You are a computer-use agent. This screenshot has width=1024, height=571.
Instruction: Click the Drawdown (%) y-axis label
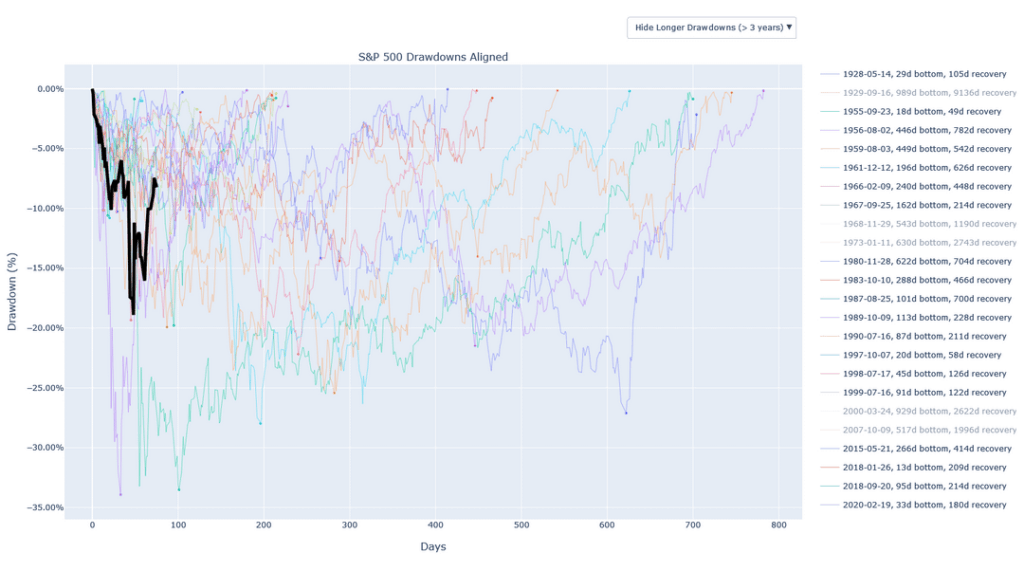[x=12, y=291]
